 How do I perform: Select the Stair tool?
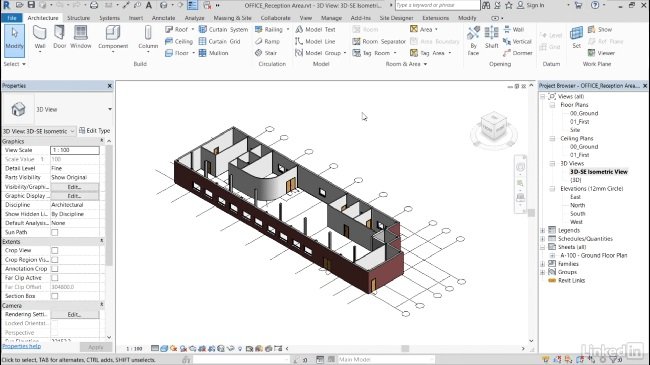pos(266,53)
